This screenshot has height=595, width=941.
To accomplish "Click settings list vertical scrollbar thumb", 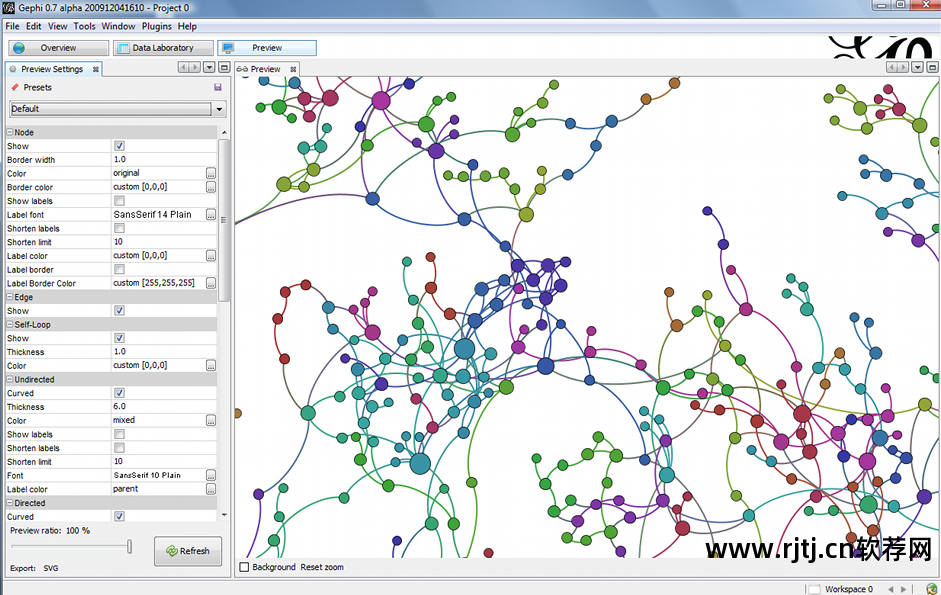I will point(223,220).
